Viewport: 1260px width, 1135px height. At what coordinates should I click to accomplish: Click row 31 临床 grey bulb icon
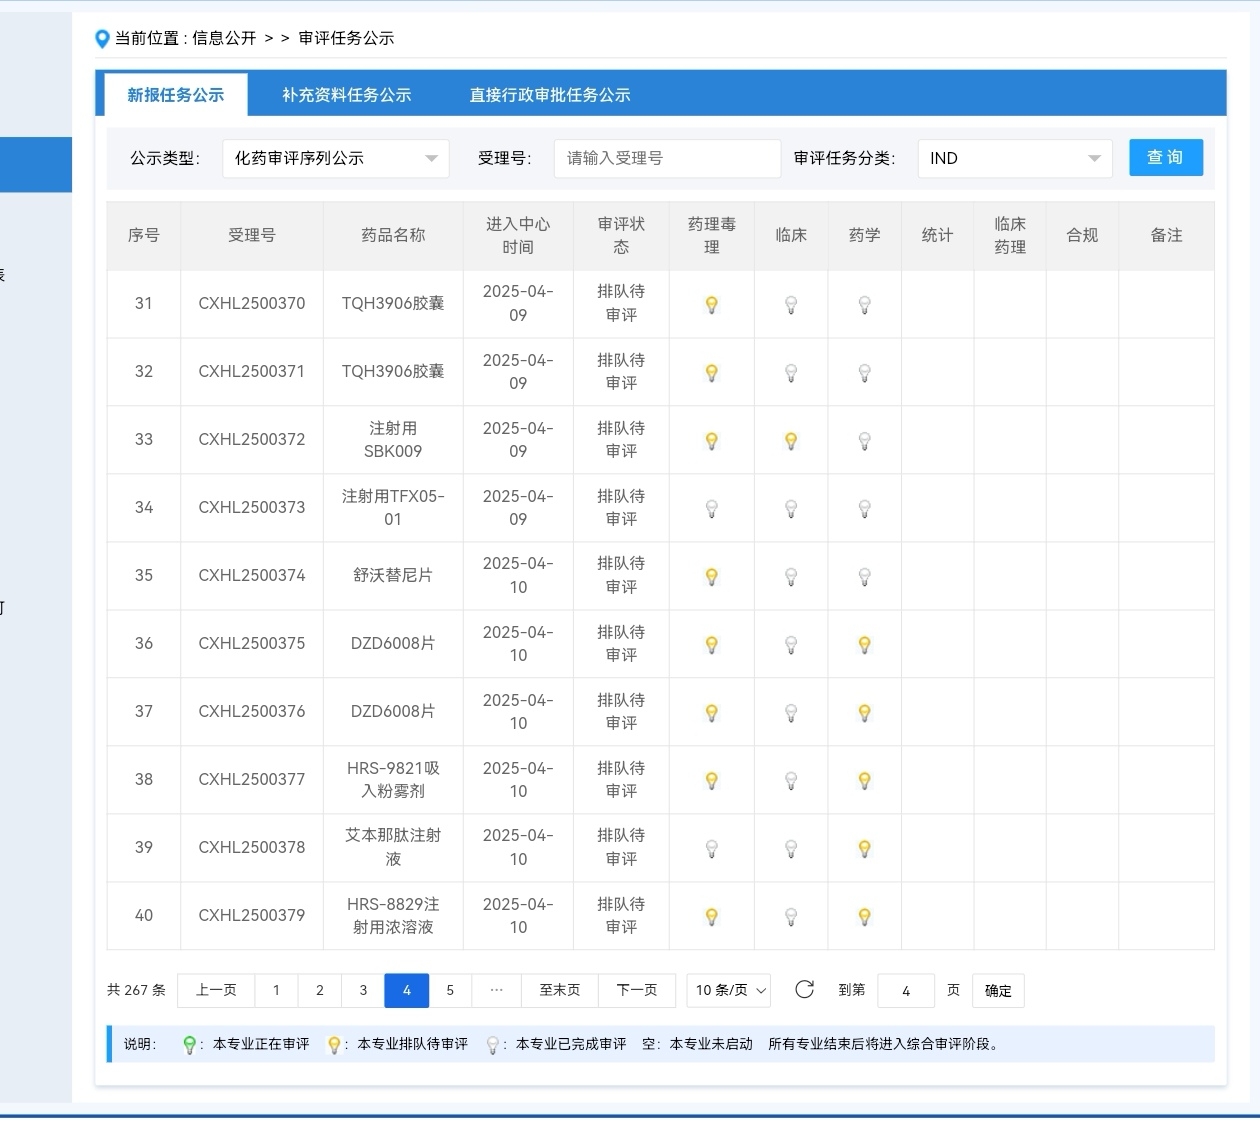point(791,305)
